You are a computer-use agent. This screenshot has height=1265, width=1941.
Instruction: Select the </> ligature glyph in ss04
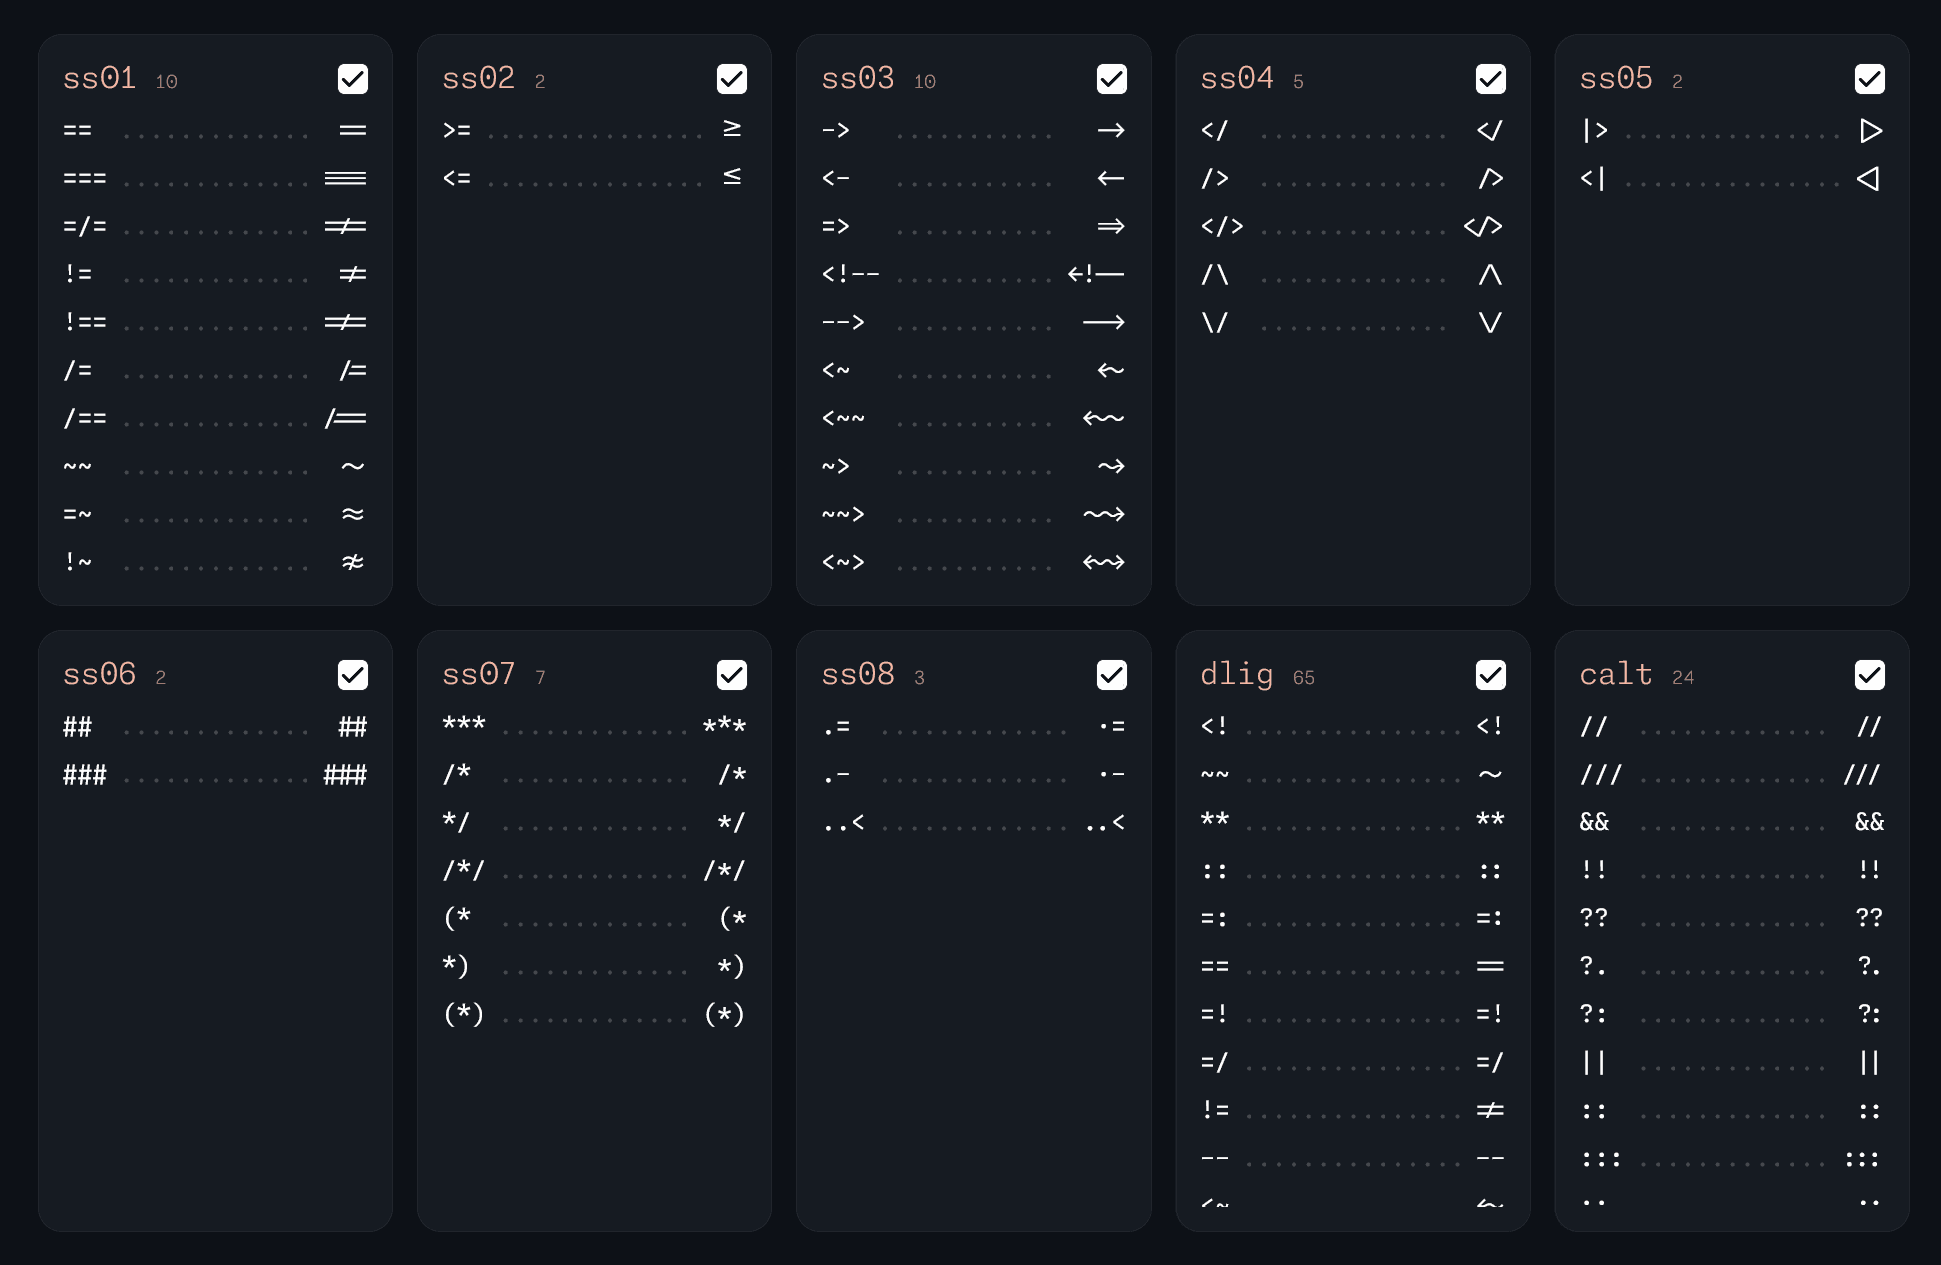click(1483, 227)
